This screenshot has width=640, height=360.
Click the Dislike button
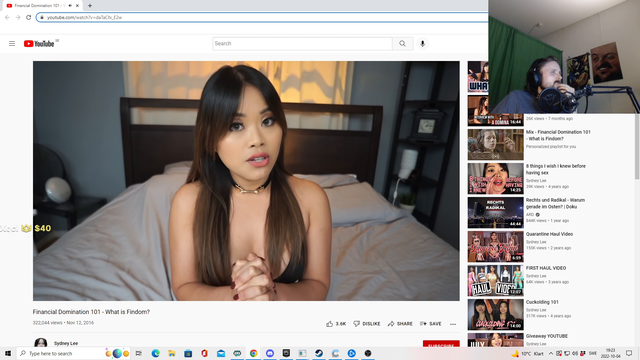[367, 324]
